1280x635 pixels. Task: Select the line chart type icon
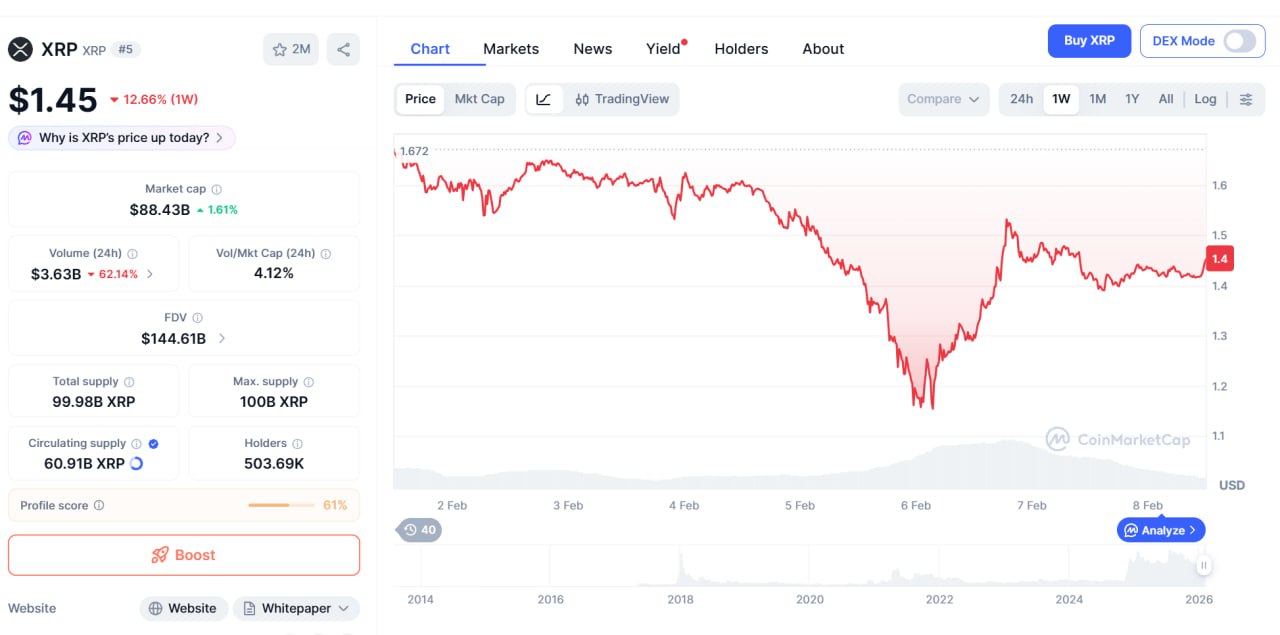tap(544, 99)
